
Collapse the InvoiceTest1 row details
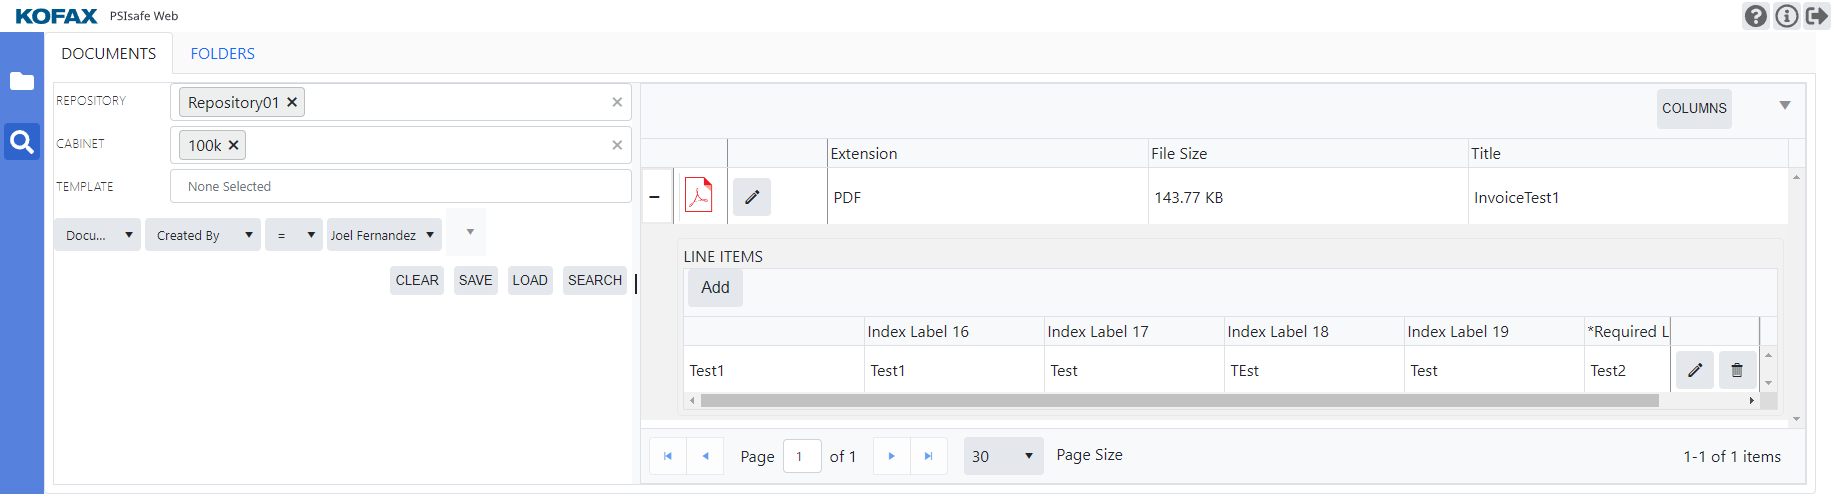point(655,197)
